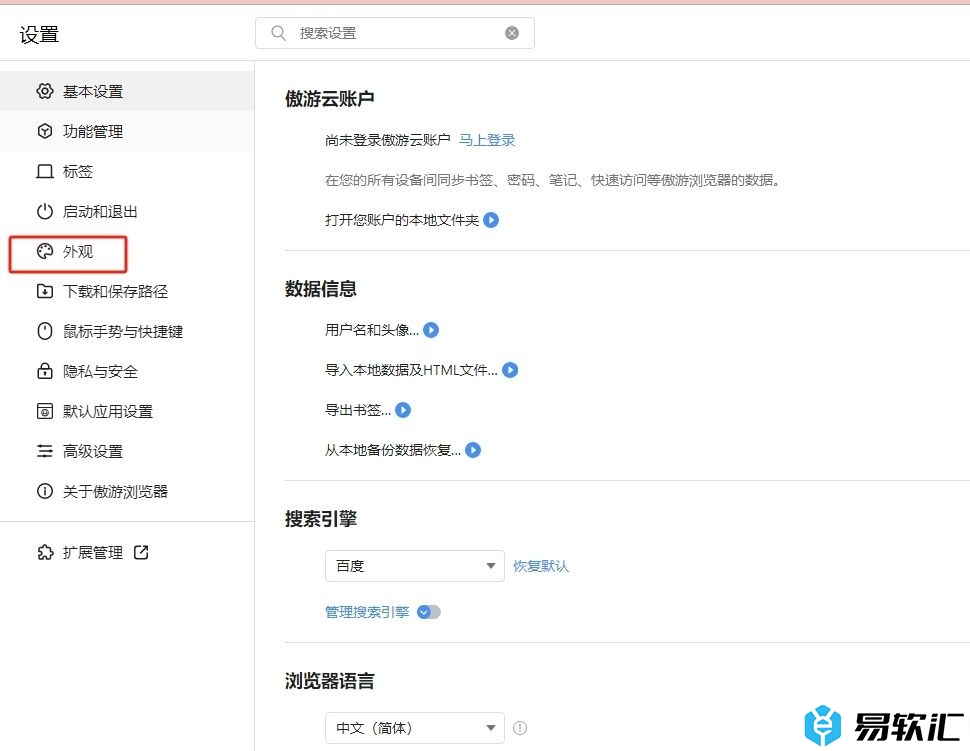Go to 鼠标手势与快捷键
970x751 pixels.
(127, 332)
